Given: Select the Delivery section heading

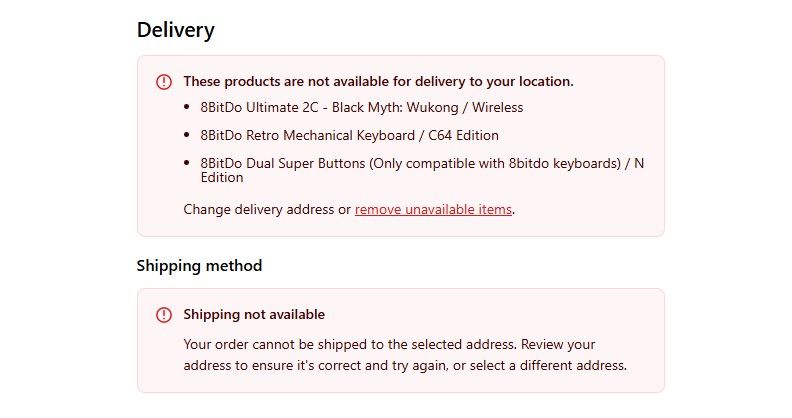Looking at the screenshot, I should 176,30.
